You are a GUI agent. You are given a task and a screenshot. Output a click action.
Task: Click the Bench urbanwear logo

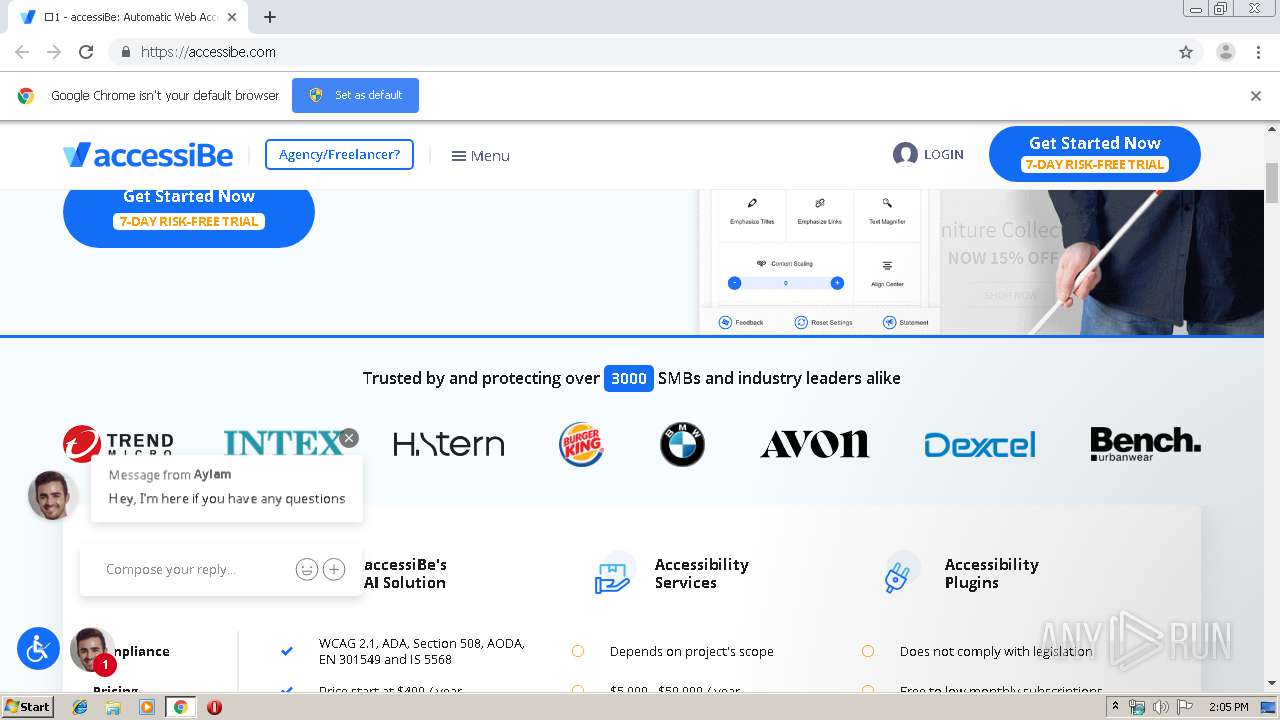tap(1145, 444)
